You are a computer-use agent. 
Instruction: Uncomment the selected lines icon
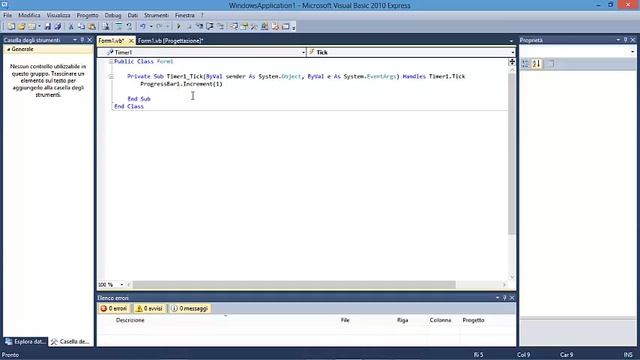pos(129,27)
